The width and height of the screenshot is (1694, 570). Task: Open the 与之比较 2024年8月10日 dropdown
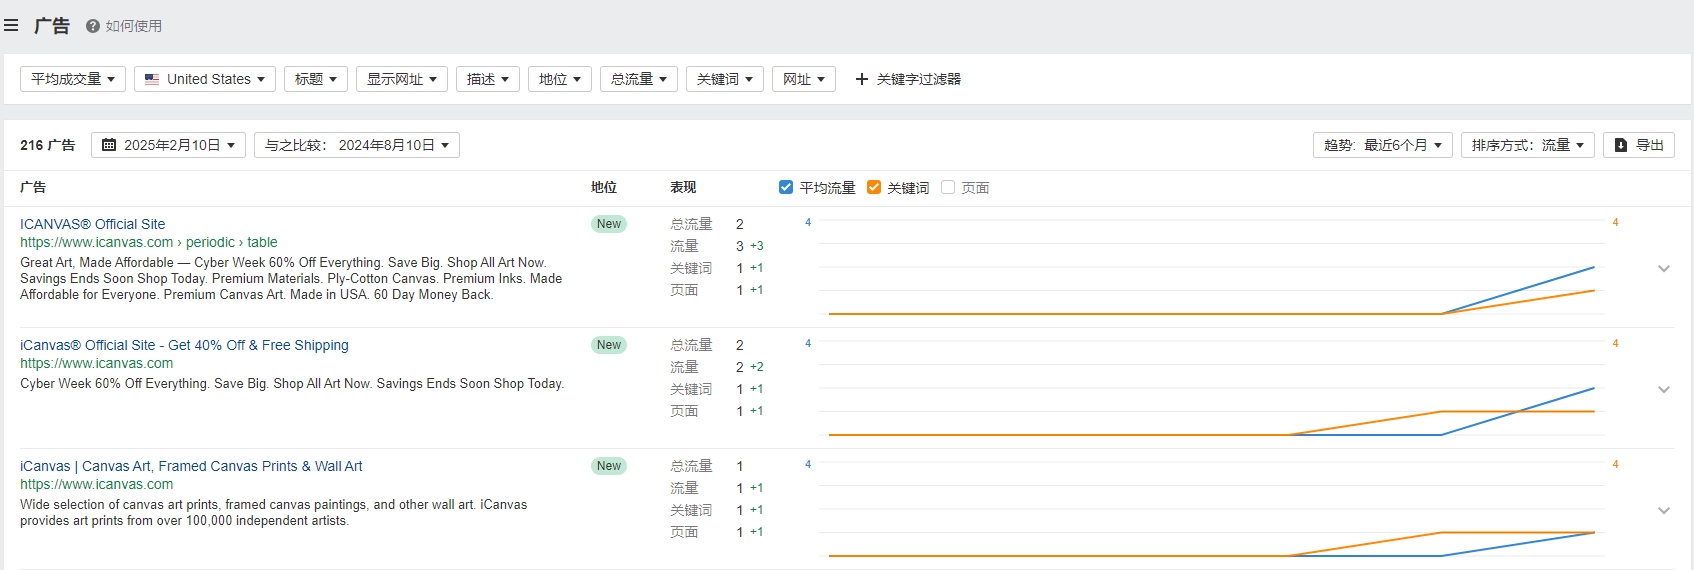[357, 145]
